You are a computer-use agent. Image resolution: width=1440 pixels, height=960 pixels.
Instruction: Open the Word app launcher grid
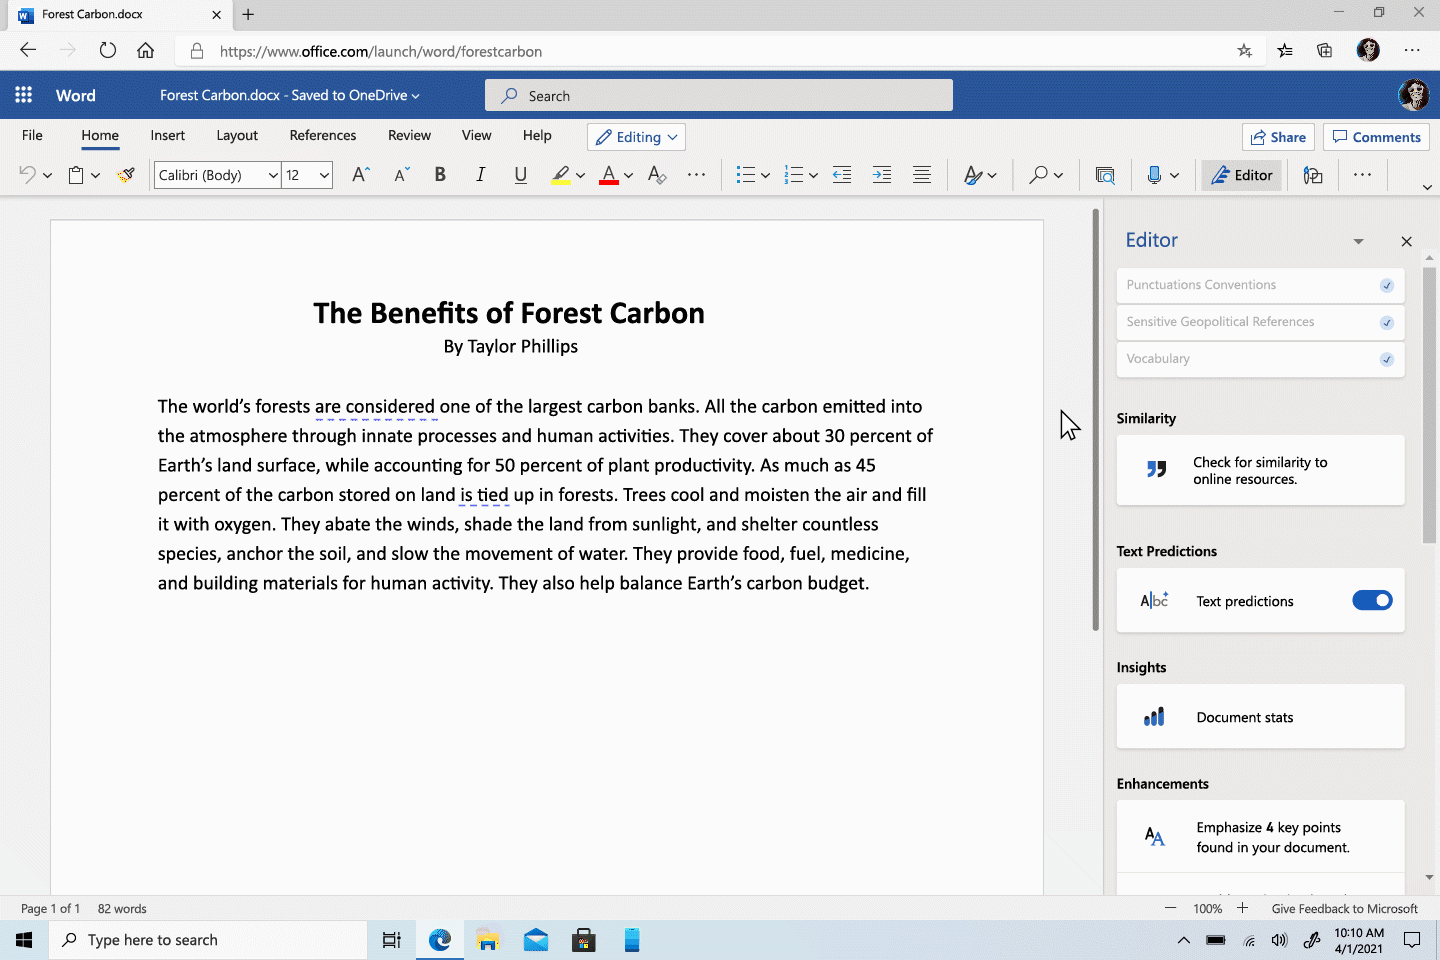pyautogui.click(x=23, y=95)
